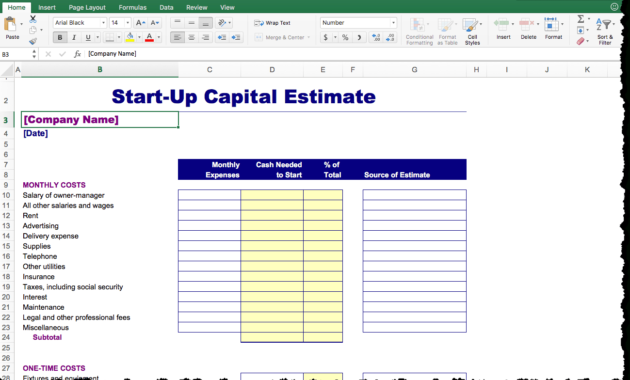Image resolution: width=630 pixels, height=380 pixels.
Task: Center text horizontally
Action: 192,37
